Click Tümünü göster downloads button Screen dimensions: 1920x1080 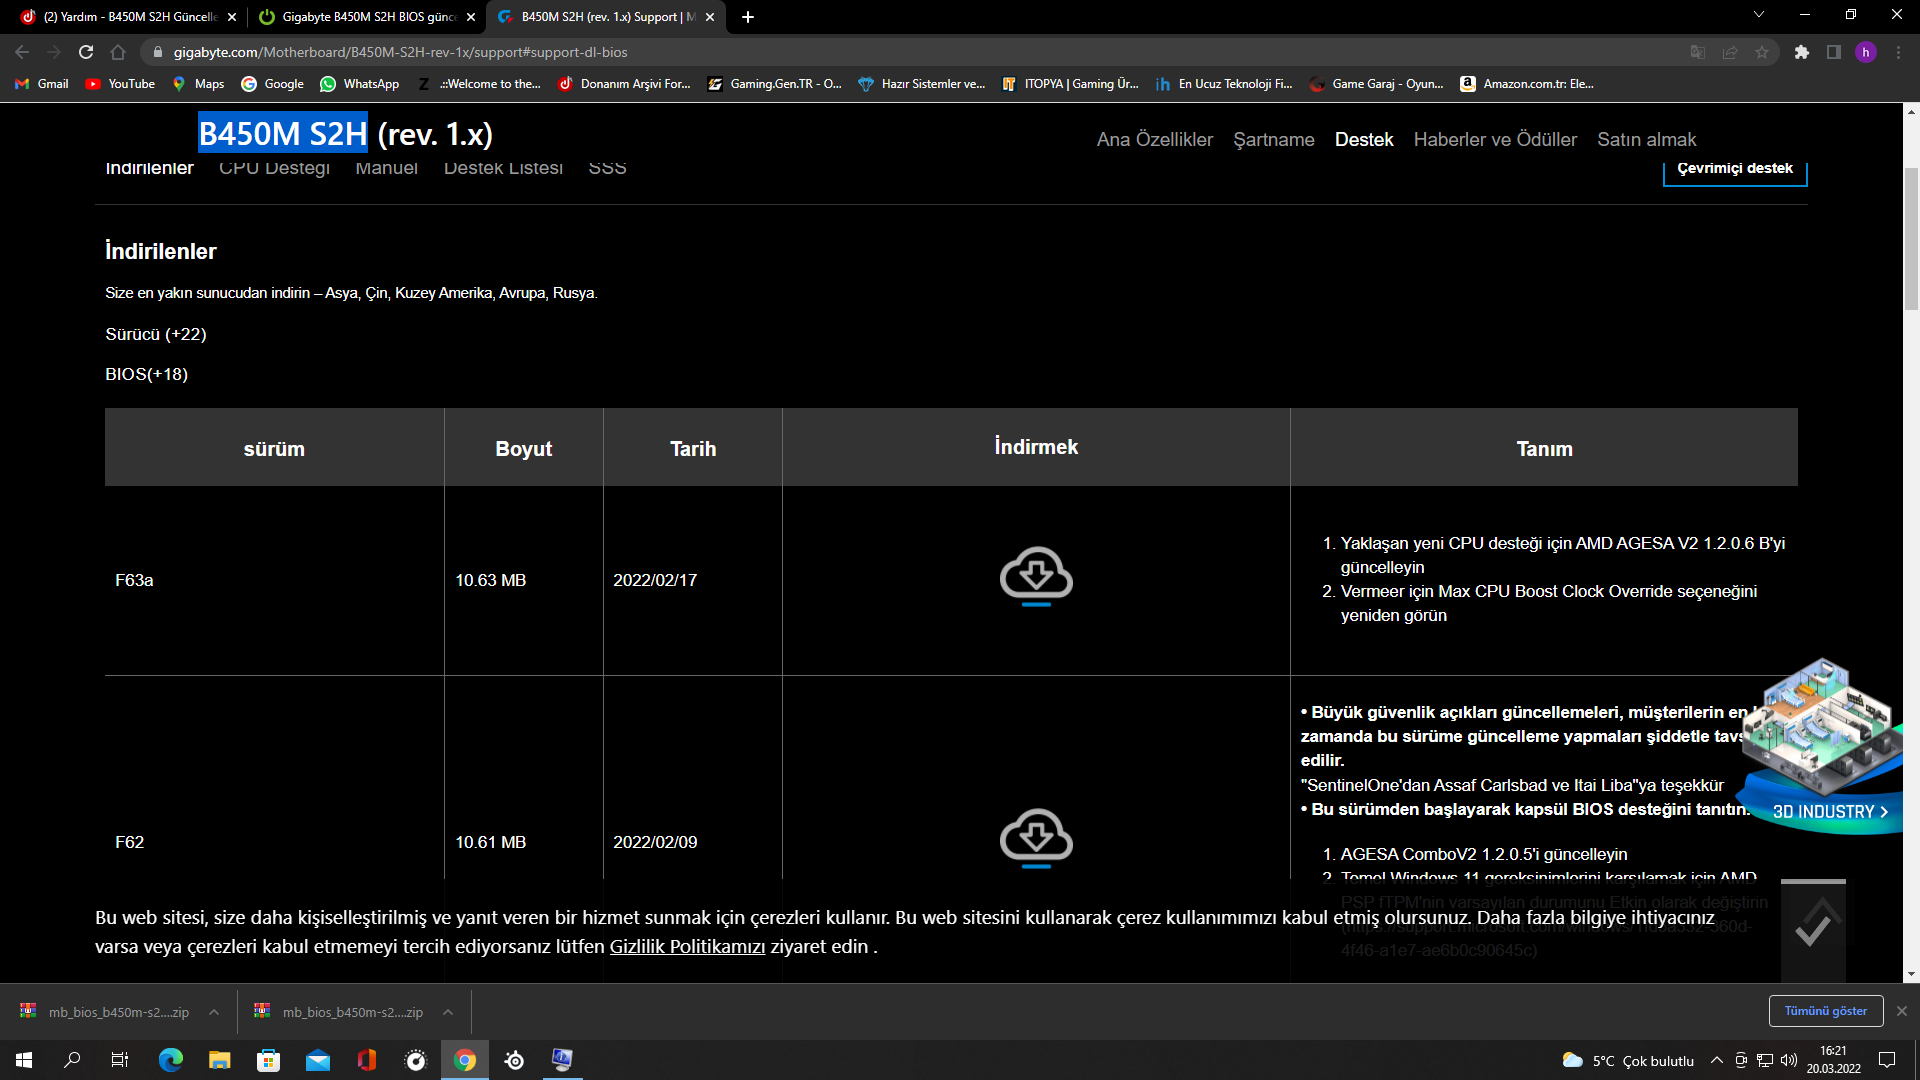click(x=1826, y=1011)
